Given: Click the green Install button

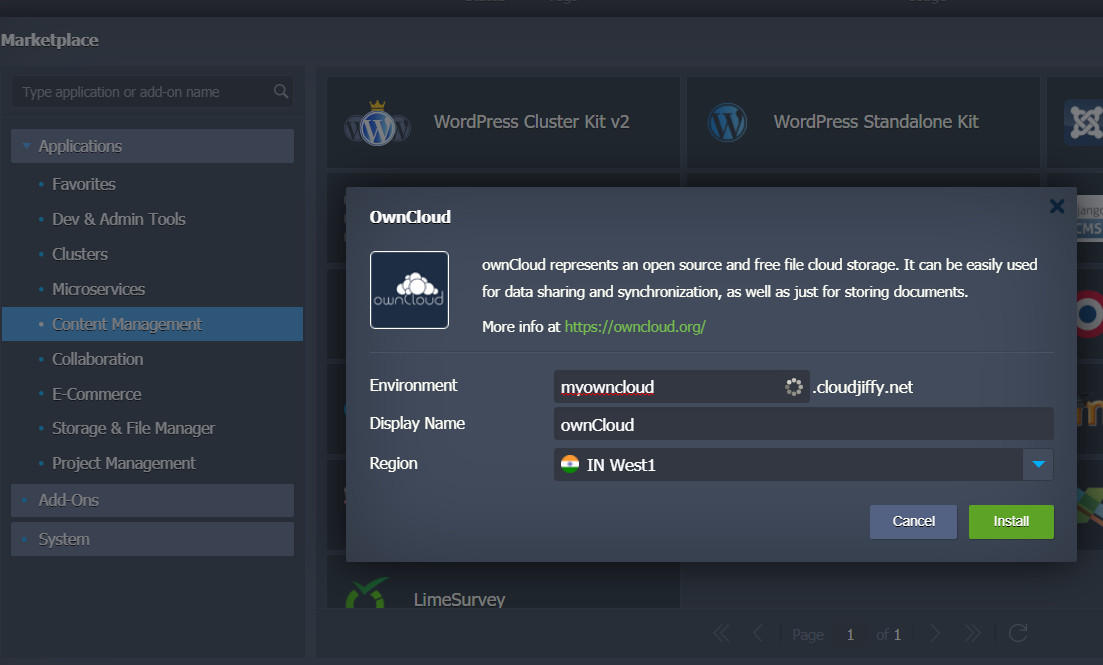Looking at the screenshot, I should coord(1010,521).
